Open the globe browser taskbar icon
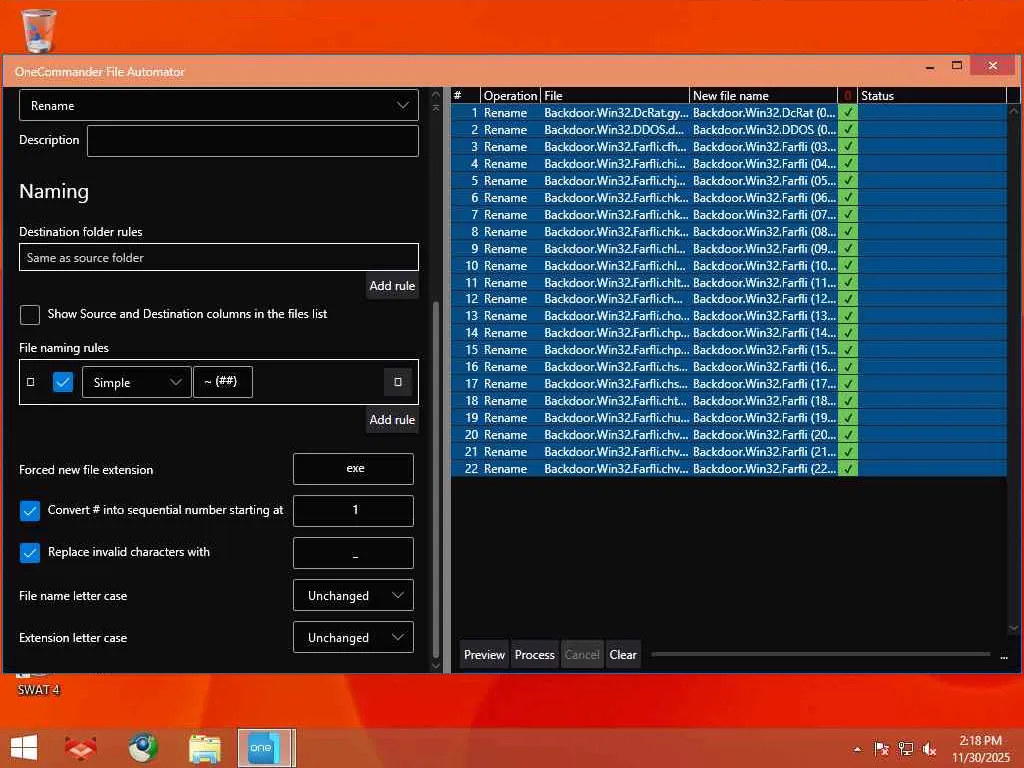 (143, 747)
